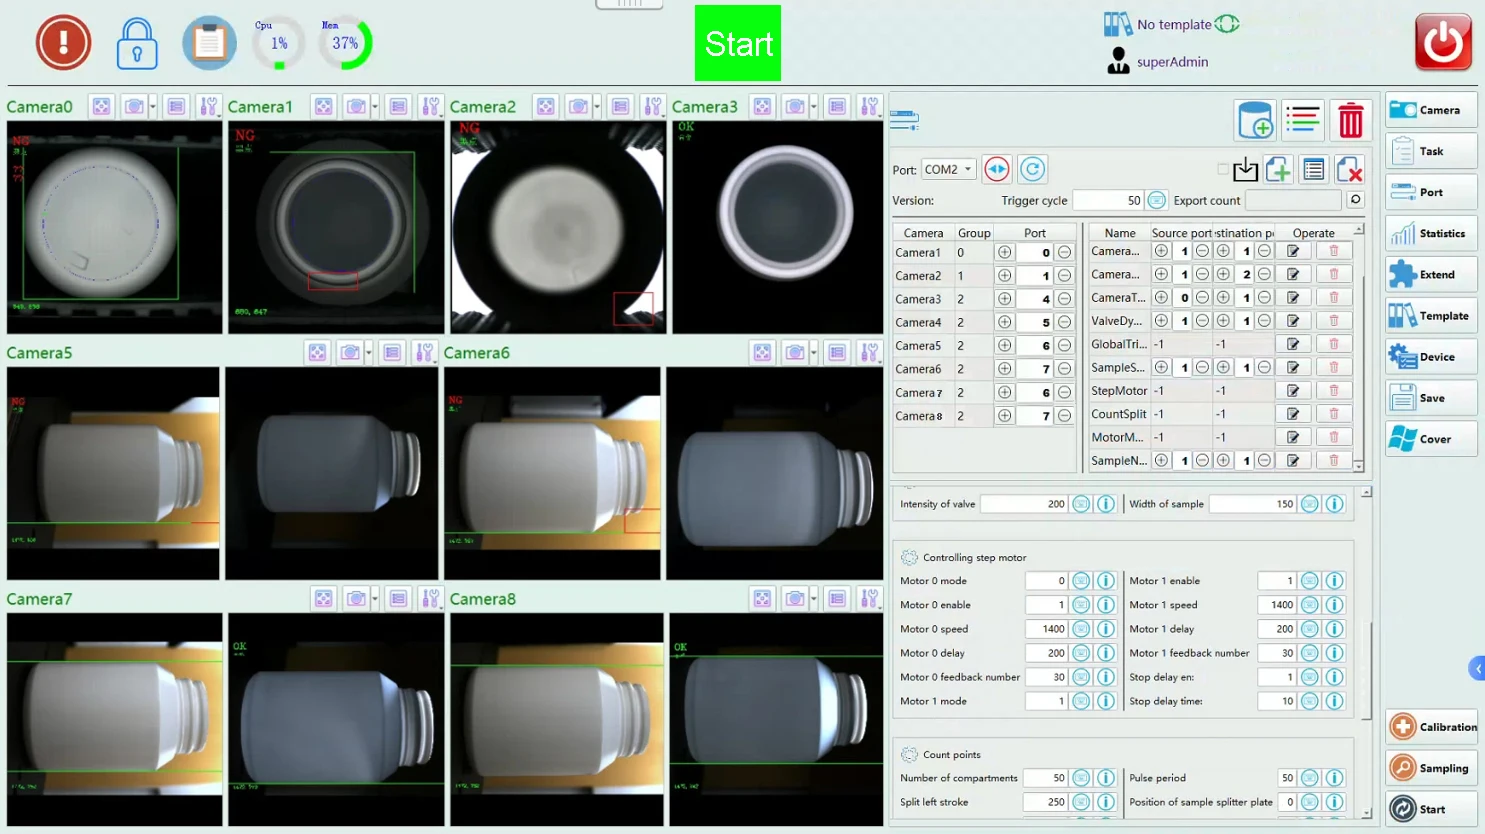Open the Statistics panel
This screenshot has height=834, width=1485.
(x=1431, y=232)
